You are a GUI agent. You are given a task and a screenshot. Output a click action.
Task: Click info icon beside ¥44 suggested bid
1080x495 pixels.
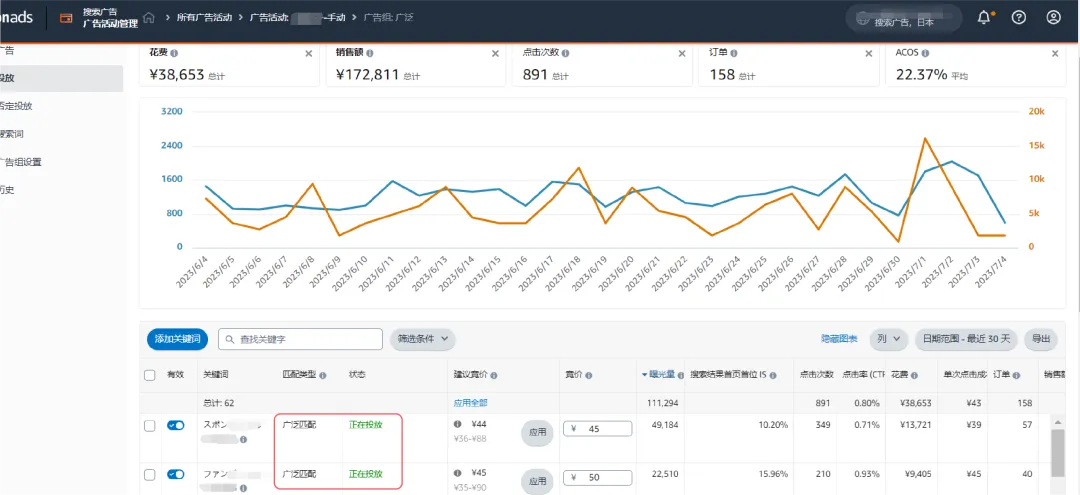coord(457,424)
